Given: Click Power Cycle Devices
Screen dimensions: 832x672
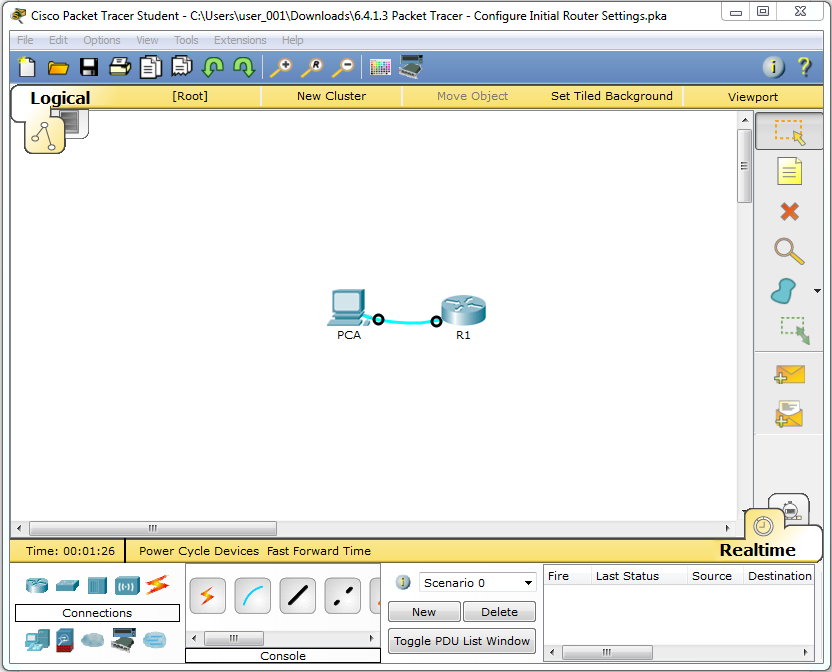Looking at the screenshot, I should [199, 551].
